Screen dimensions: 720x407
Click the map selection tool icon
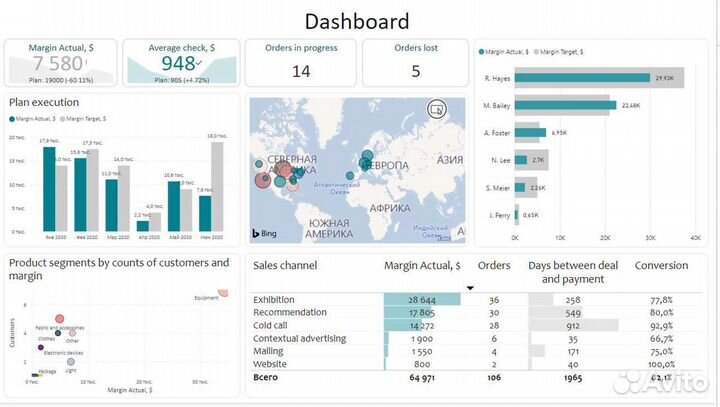pos(436,109)
